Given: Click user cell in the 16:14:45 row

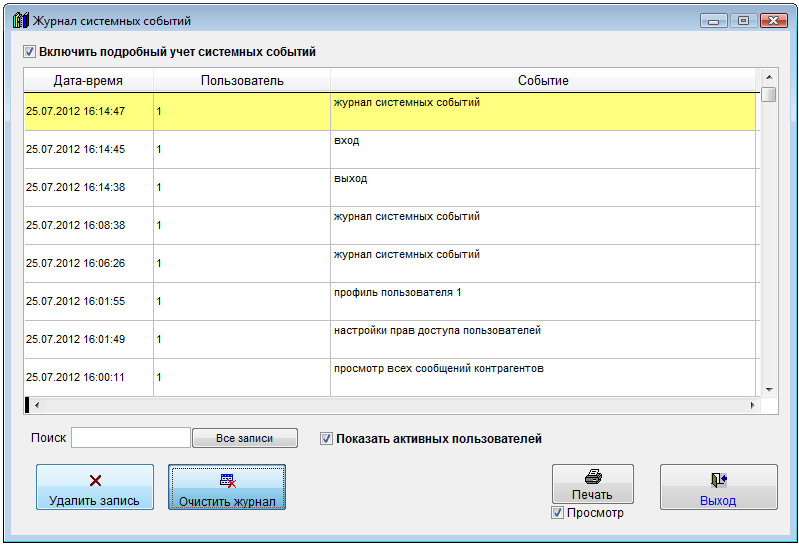Looking at the screenshot, I should click(242, 150).
